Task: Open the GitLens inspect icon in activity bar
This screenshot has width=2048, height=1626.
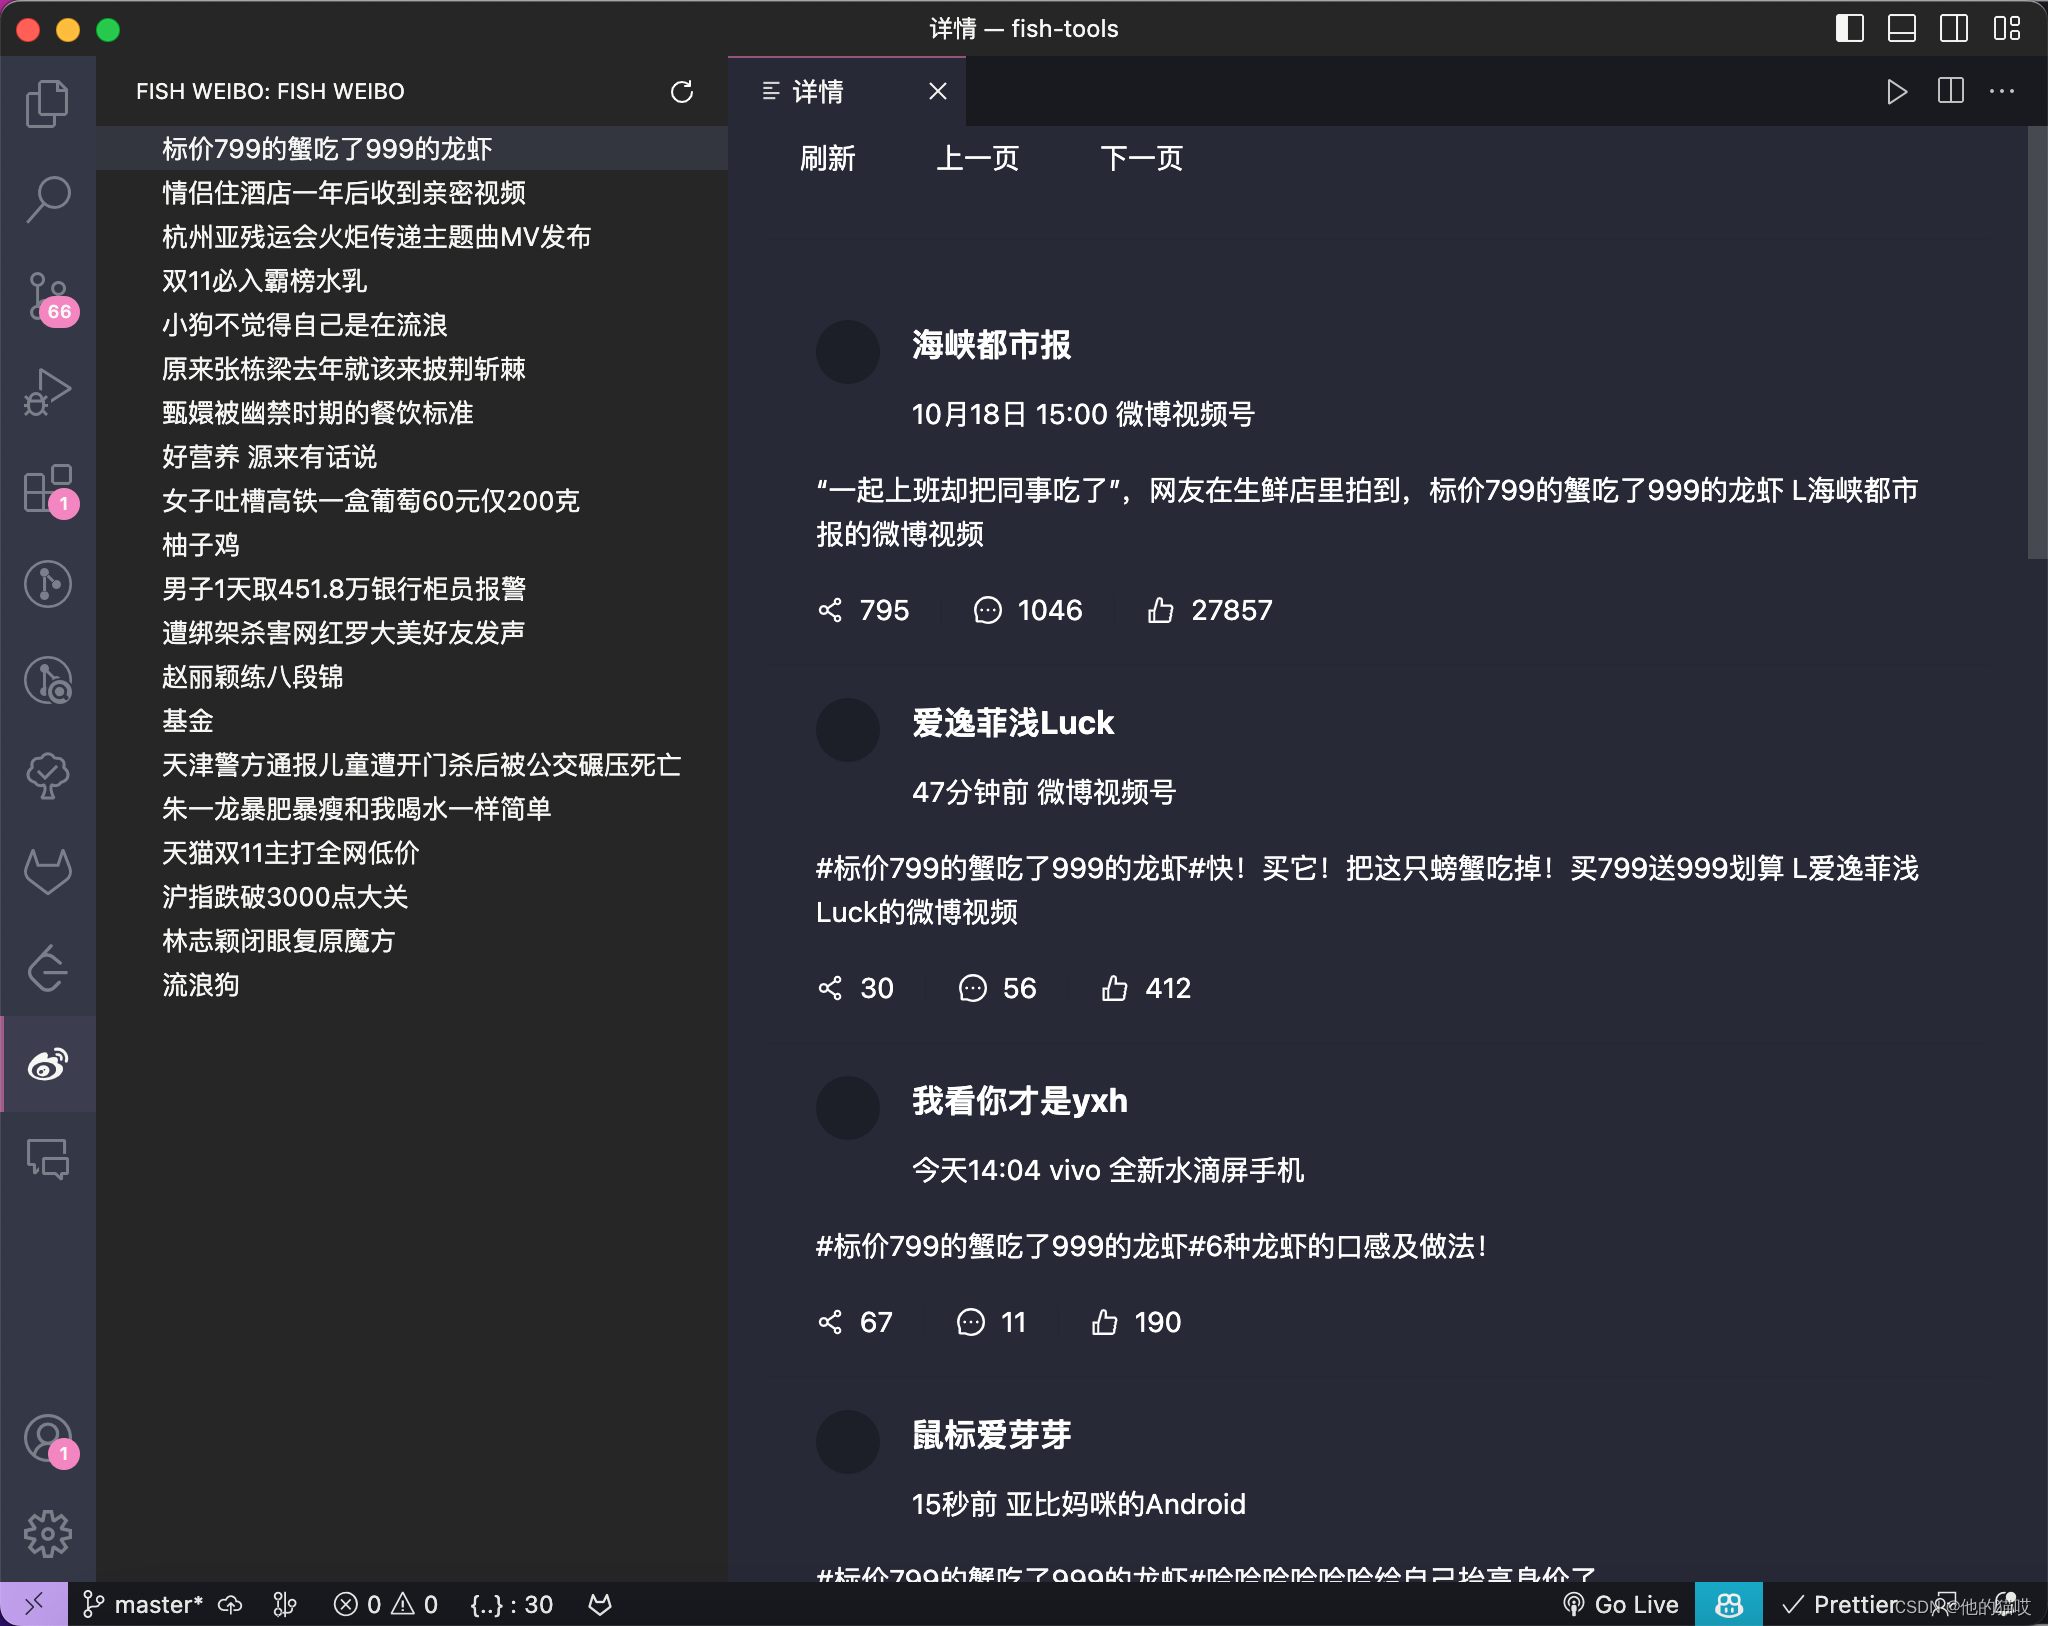Action: [x=47, y=680]
